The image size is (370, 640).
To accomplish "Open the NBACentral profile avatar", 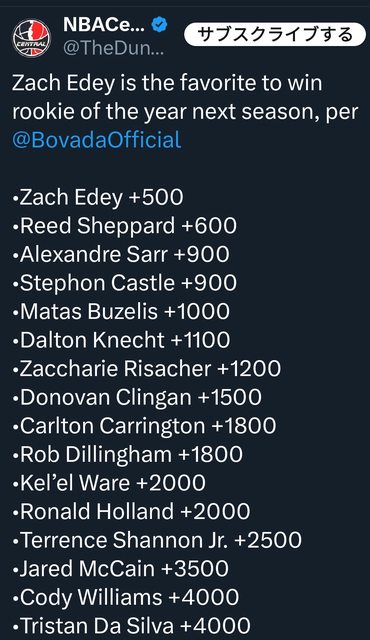I will point(31,38).
